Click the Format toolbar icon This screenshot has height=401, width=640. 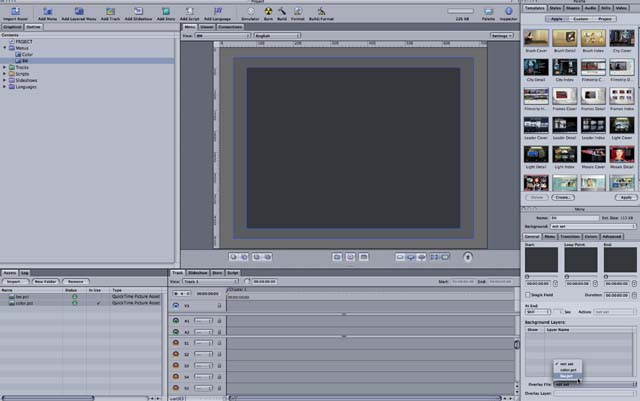point(298,11)
